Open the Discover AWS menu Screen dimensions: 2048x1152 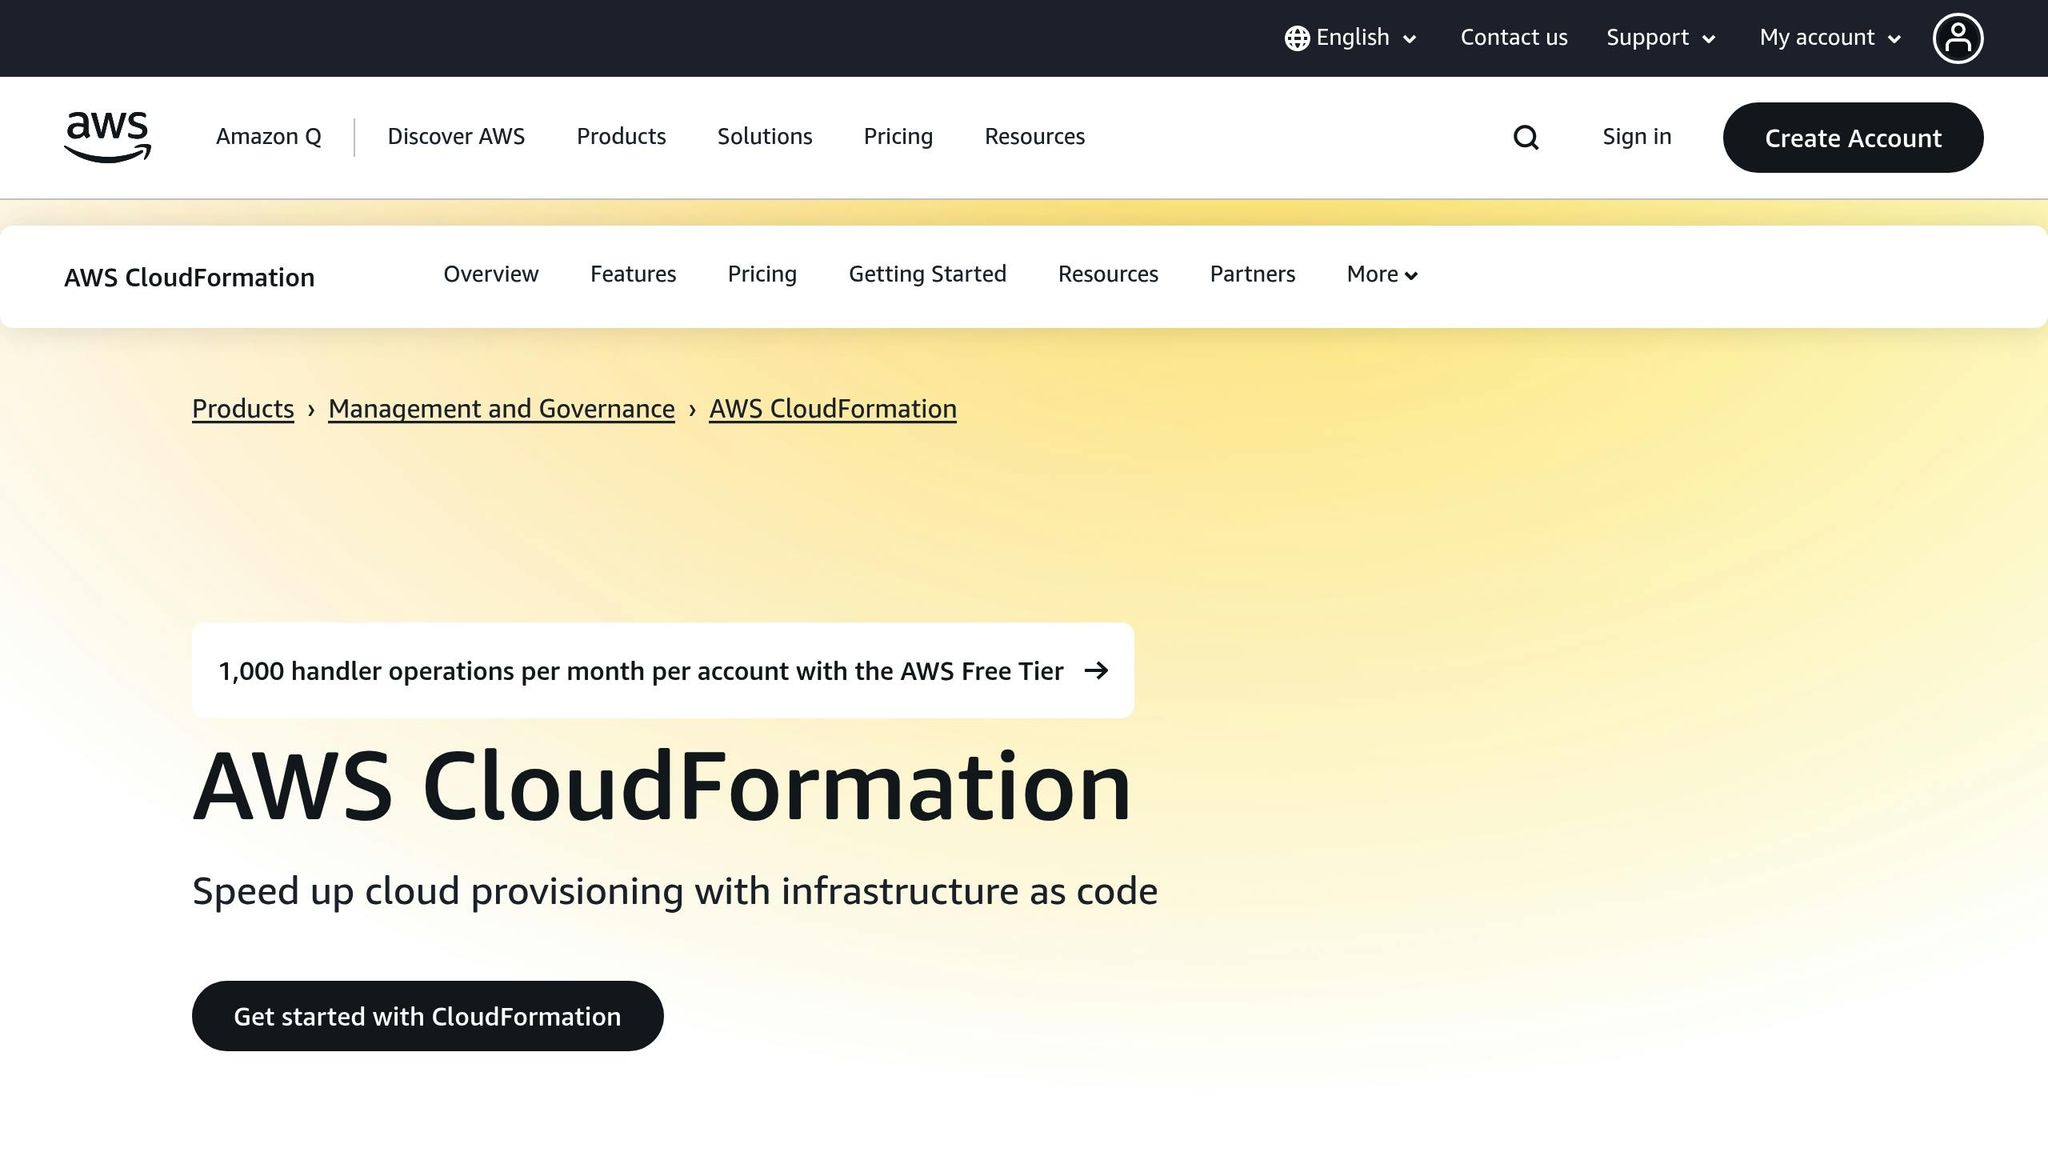click(456, 137)
